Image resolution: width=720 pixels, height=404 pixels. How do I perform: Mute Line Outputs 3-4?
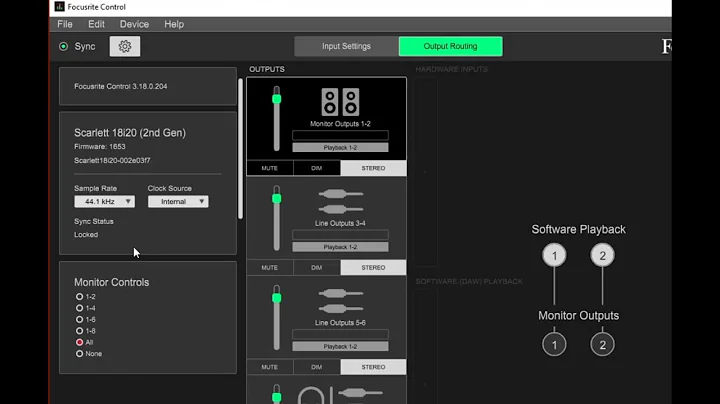(x=270, y=268)
